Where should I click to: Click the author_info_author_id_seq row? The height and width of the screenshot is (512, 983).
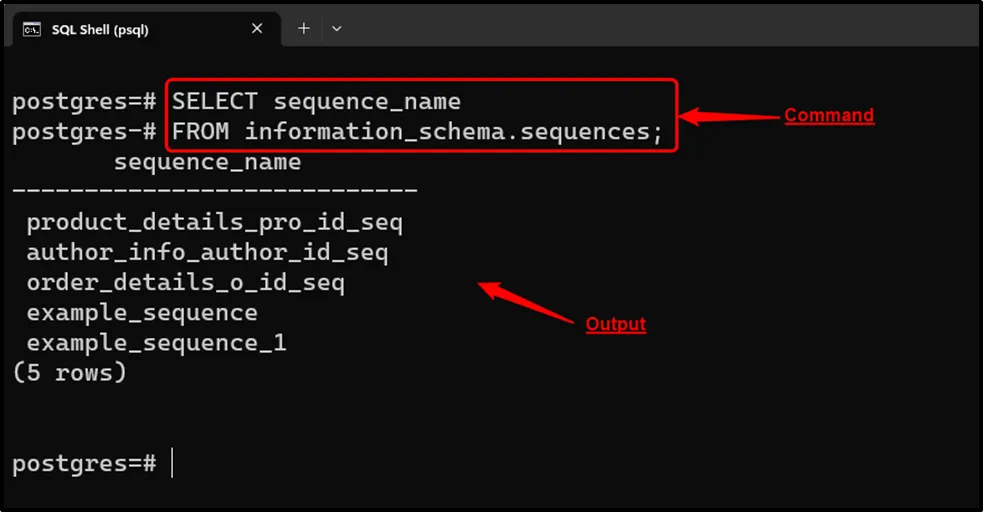tap(207, 253)
